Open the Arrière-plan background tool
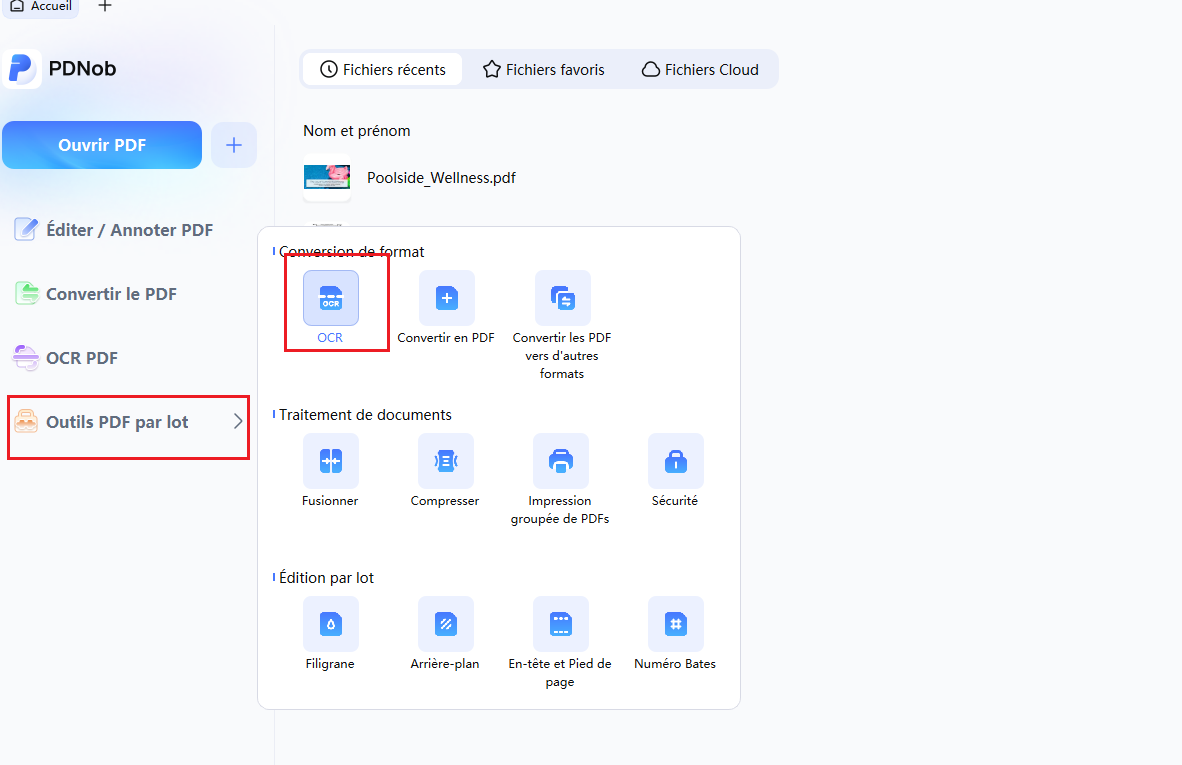Screen dimensions: 1182x765 446,623
